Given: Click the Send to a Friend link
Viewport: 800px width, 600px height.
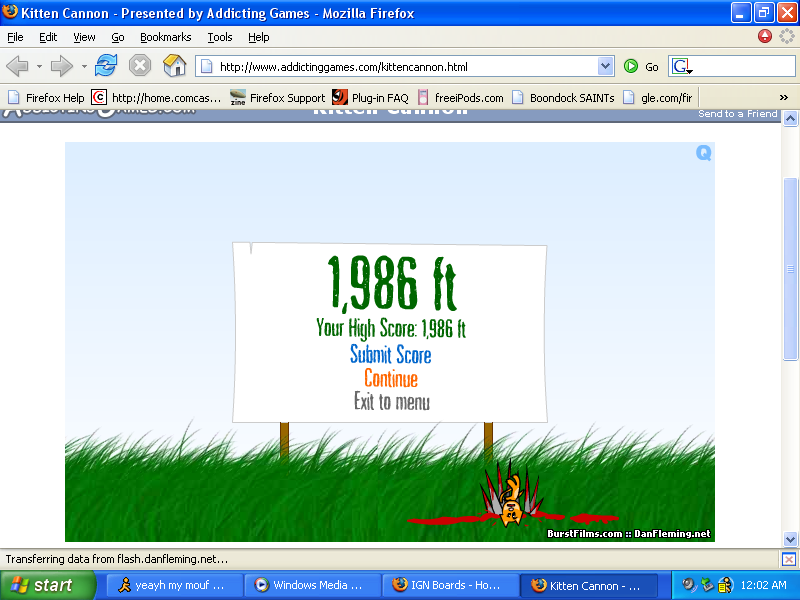Looking at the screenshot, I should tap(738, 114).
